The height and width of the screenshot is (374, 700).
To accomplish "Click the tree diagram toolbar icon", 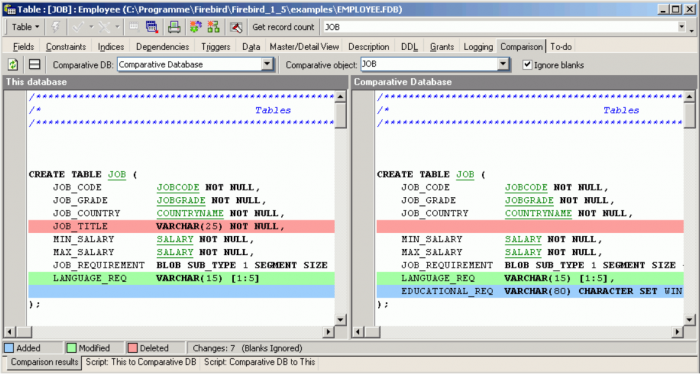I will click(213, 27).
